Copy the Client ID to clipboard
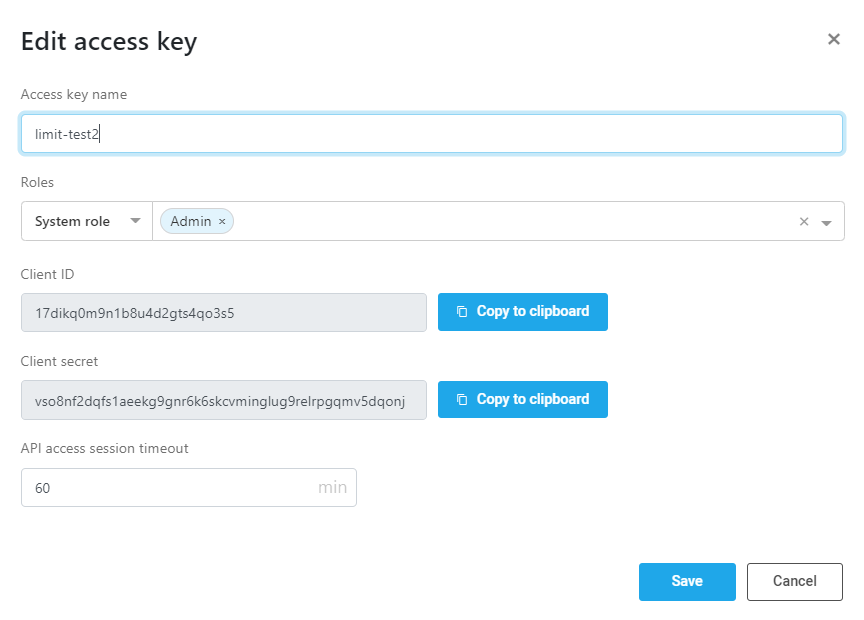This screenshot has height=620, width=864. (522, 312)
